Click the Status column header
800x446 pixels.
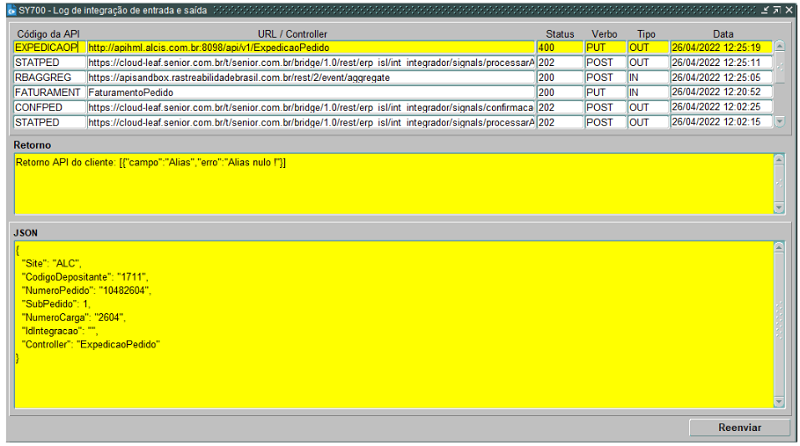pos(560,34)
